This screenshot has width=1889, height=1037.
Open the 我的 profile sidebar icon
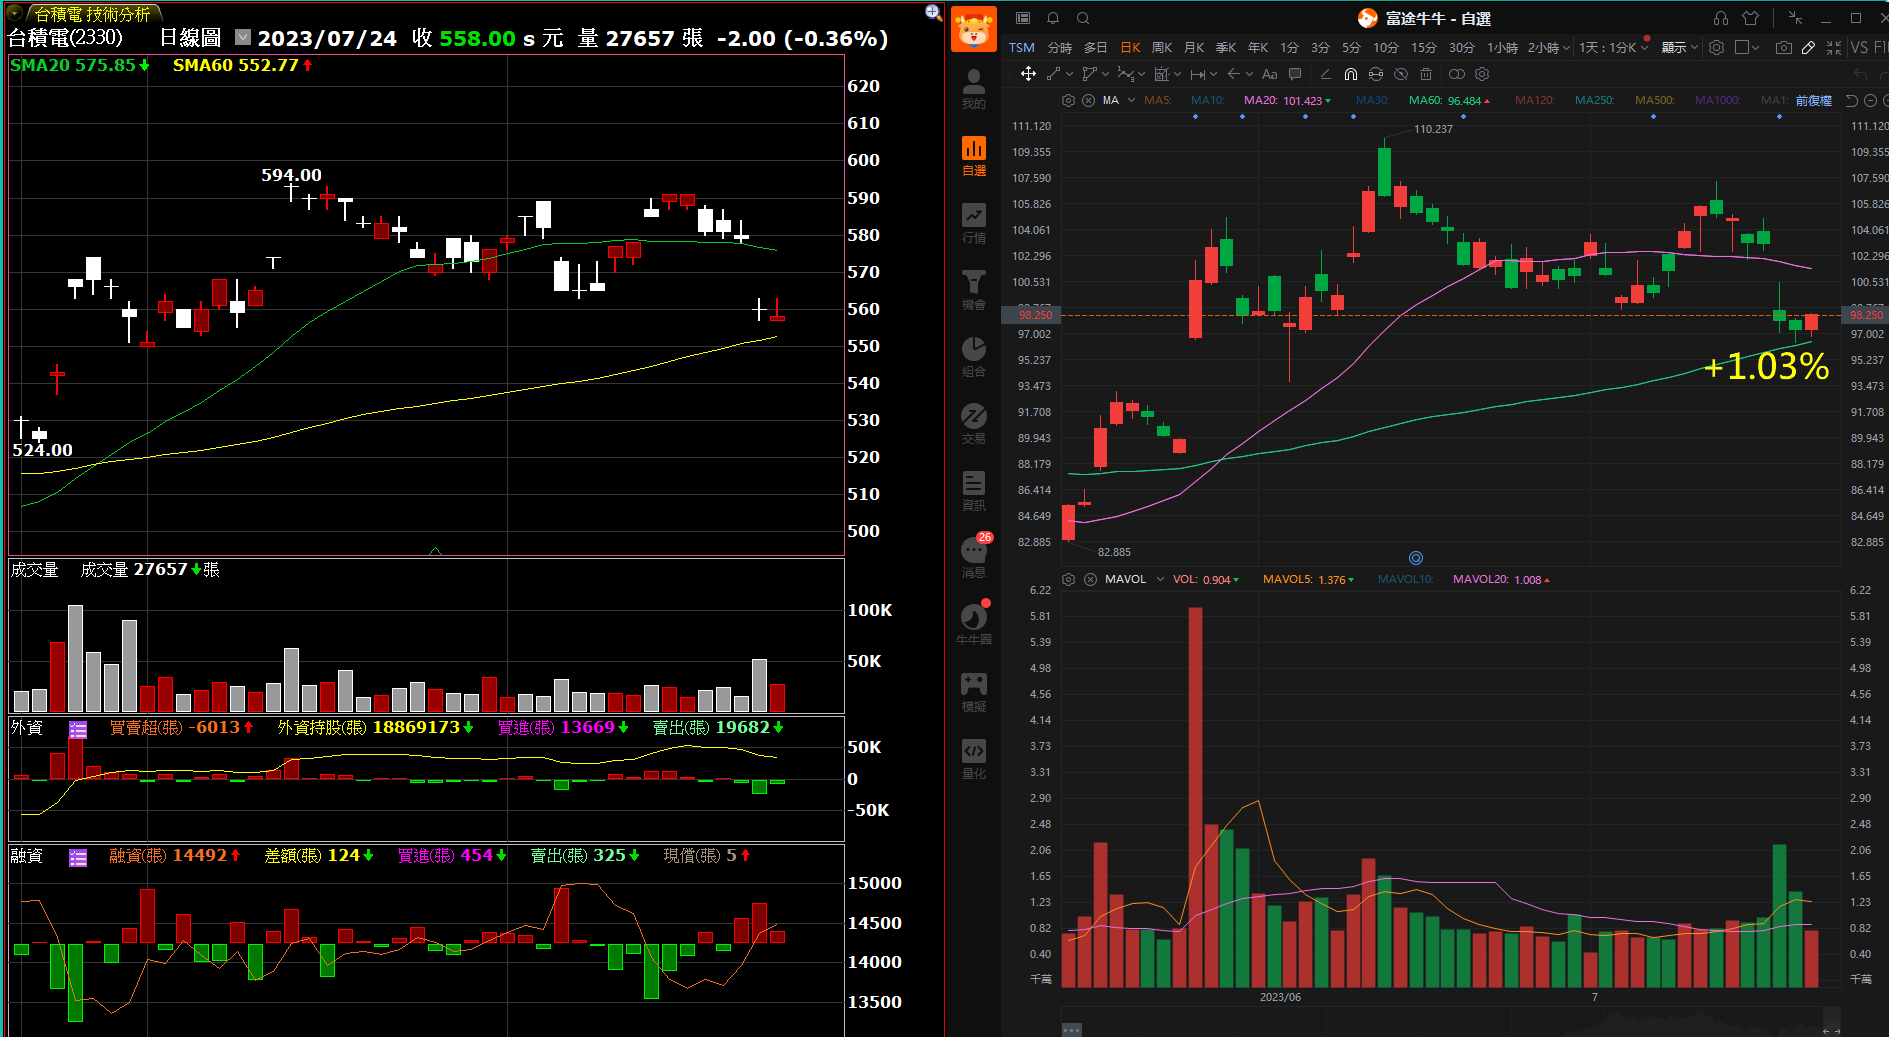coord(973,88)
